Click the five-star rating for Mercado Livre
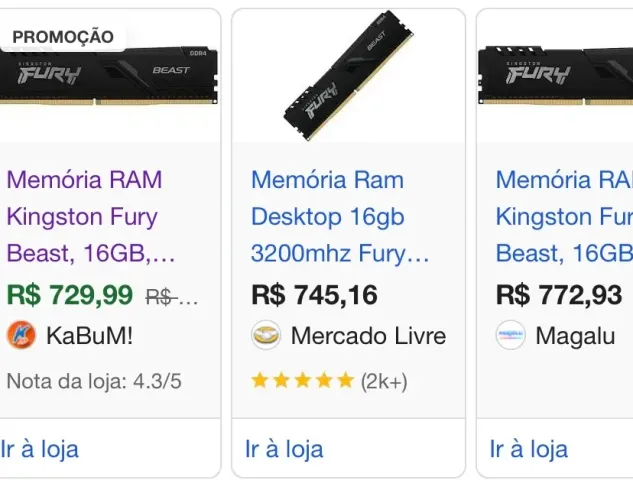 point(303,381)
